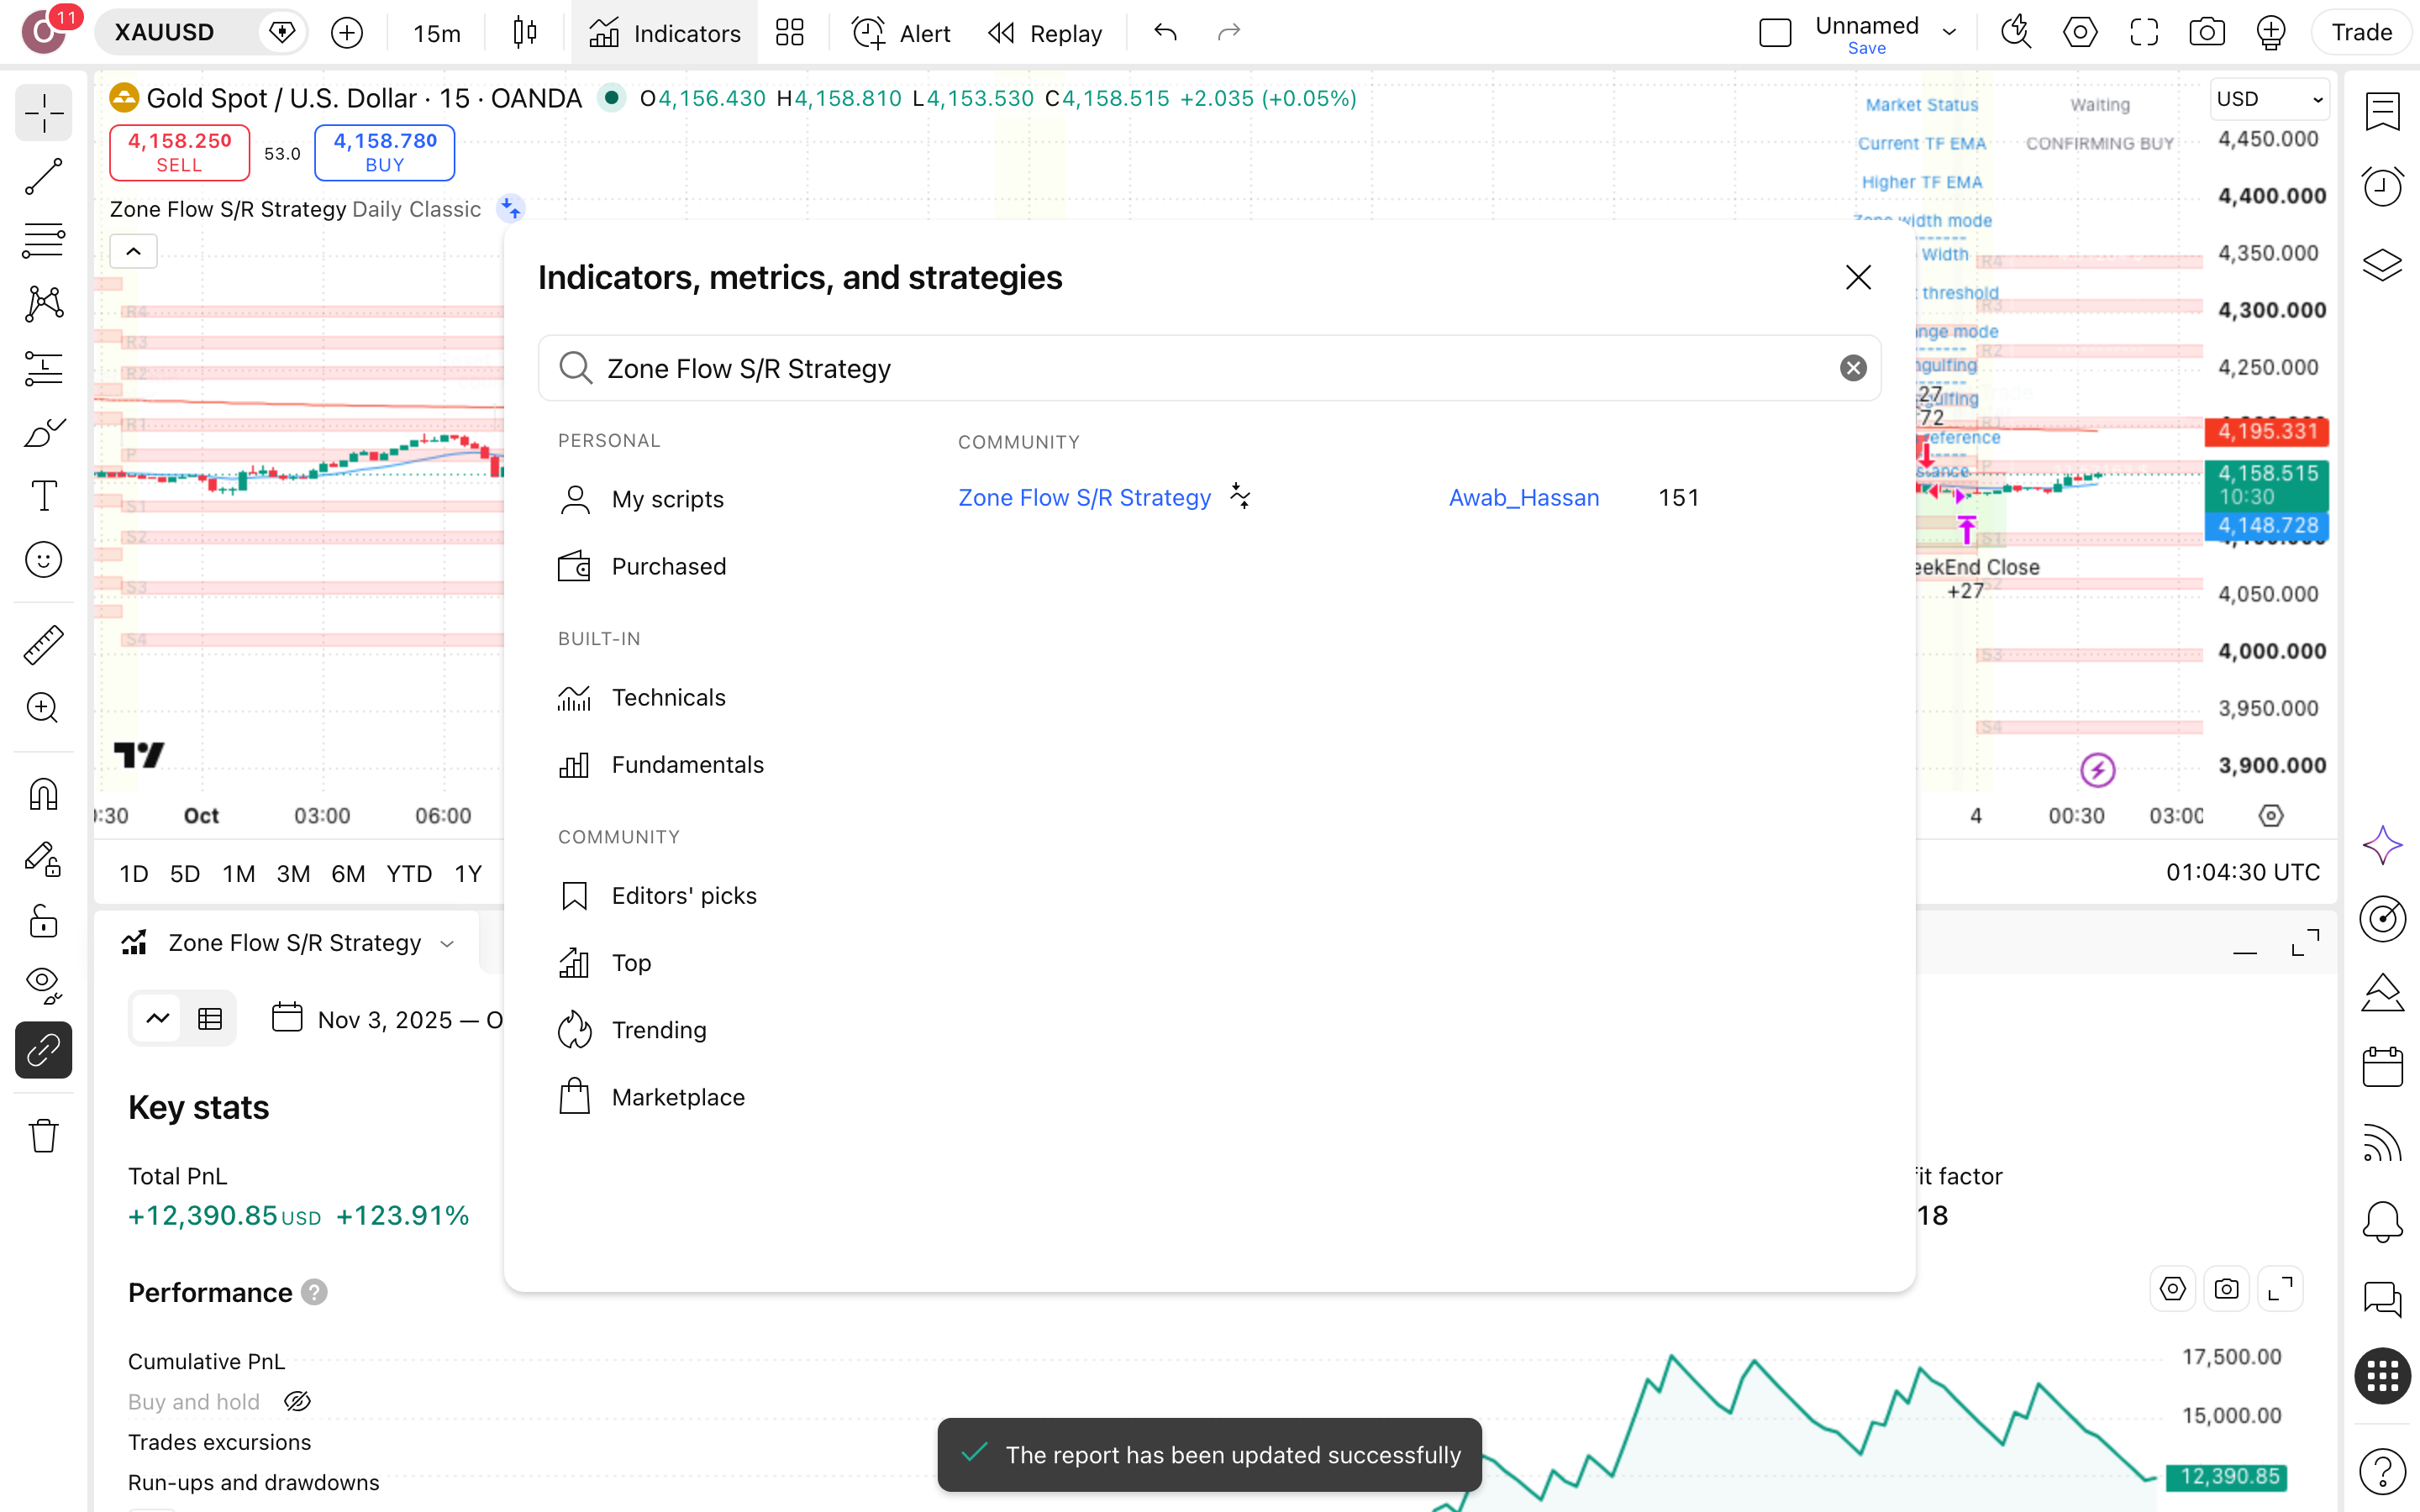Toggle keep drawing mode pencil lock
This screenshot has height=1512, width=2420.
(x=43, y=859)
